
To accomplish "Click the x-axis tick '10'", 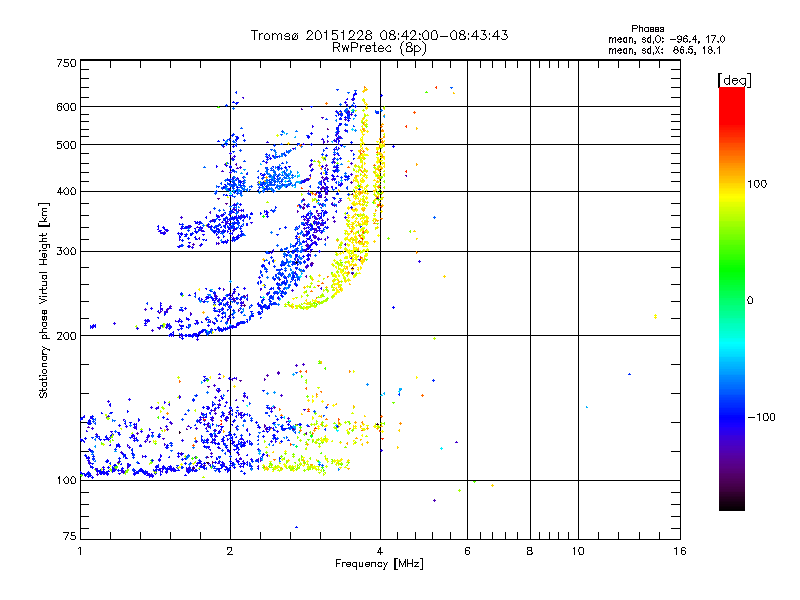I will point(578,551).
